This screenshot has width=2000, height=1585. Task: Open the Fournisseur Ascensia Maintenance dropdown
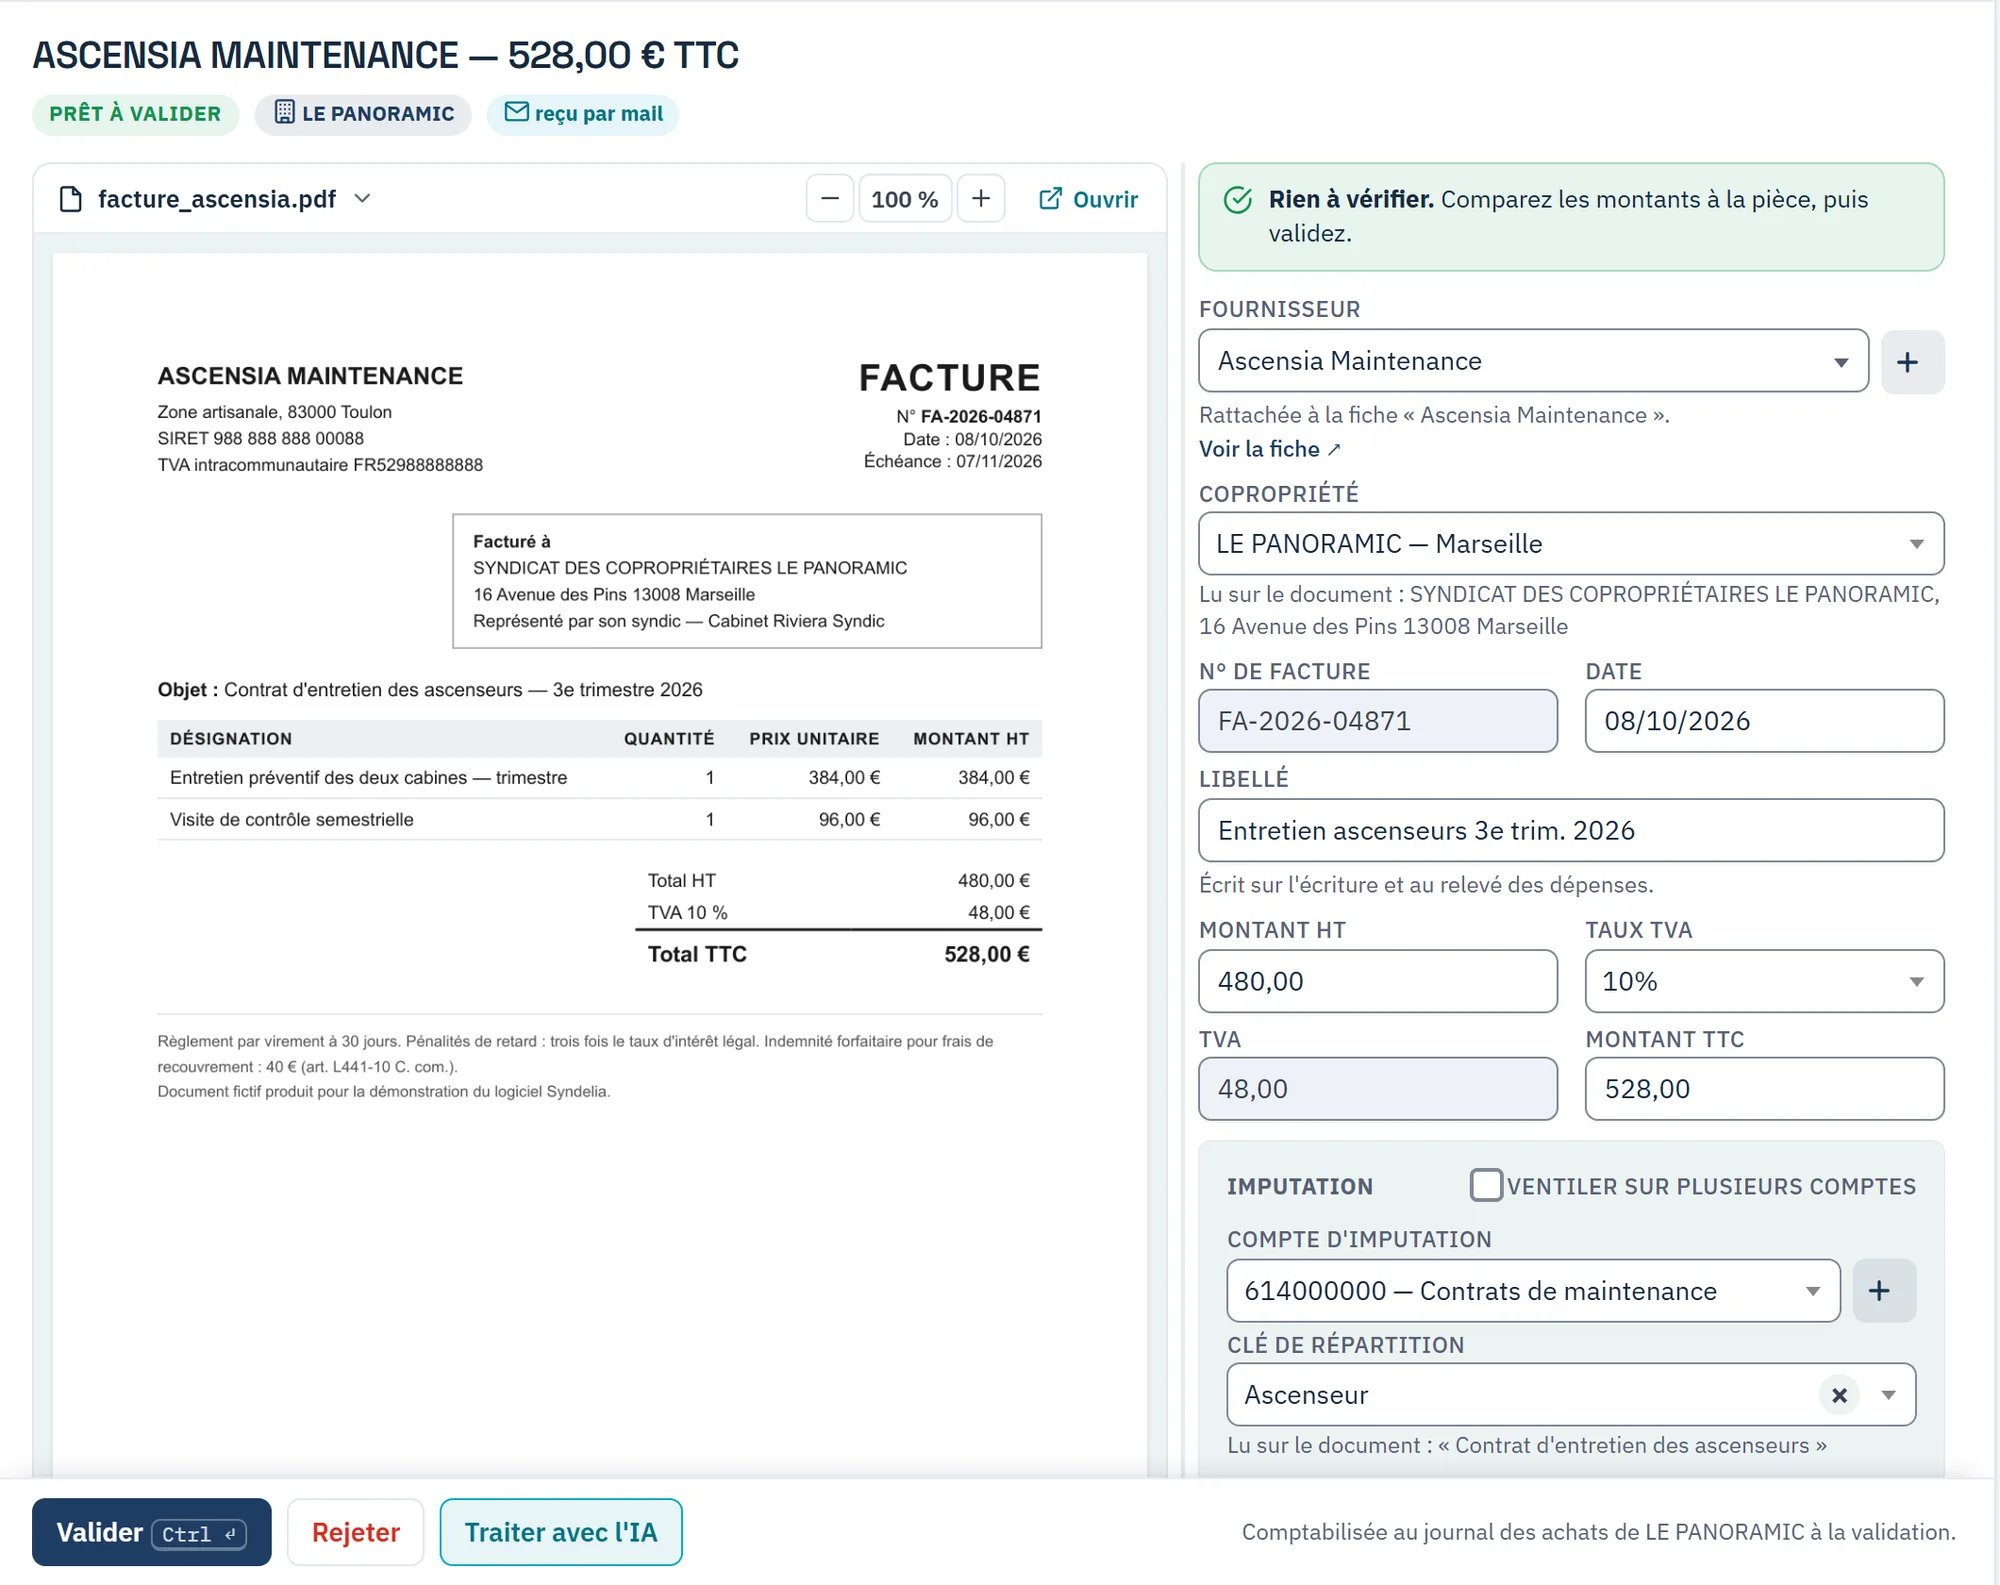[x=1533, y=361]
